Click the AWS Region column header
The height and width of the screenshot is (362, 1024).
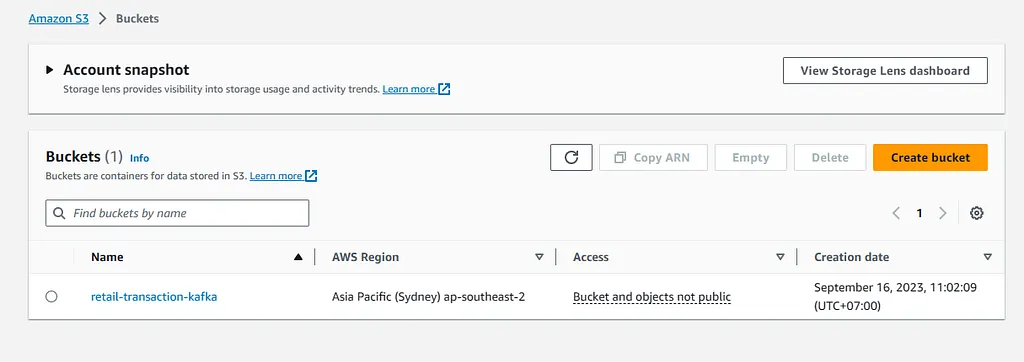coord(365,257)
